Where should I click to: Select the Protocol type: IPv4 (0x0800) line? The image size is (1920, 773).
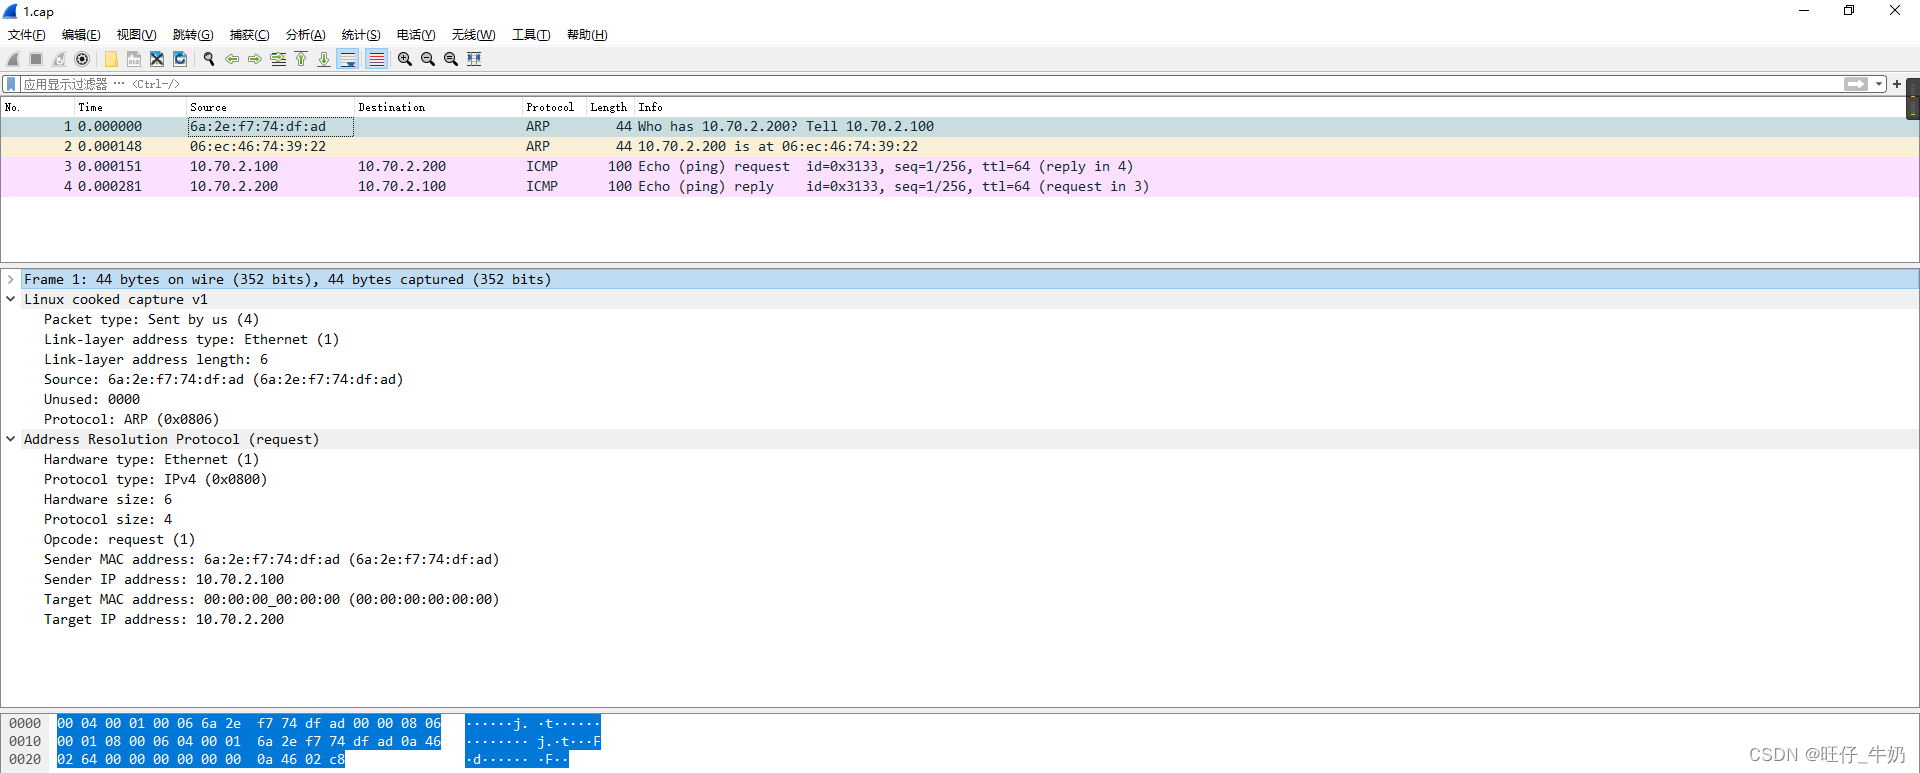(155, 480)
